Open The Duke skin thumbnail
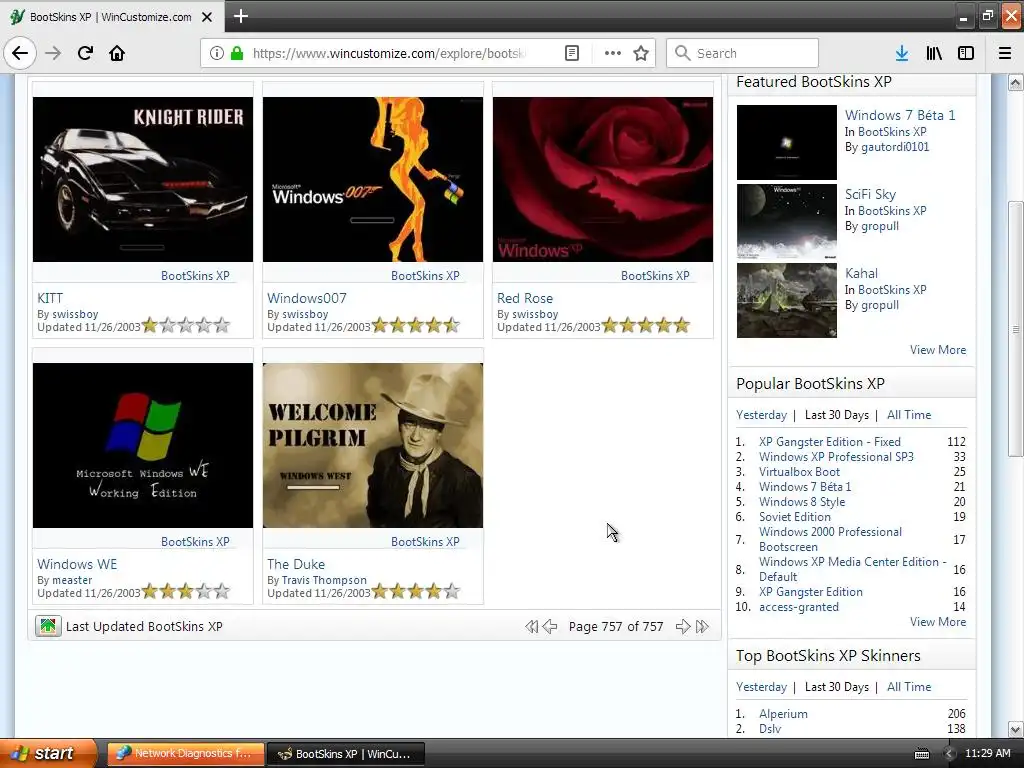Image resolution: width=1024 pixels, height=768 pixels. (x=373, y=445)
